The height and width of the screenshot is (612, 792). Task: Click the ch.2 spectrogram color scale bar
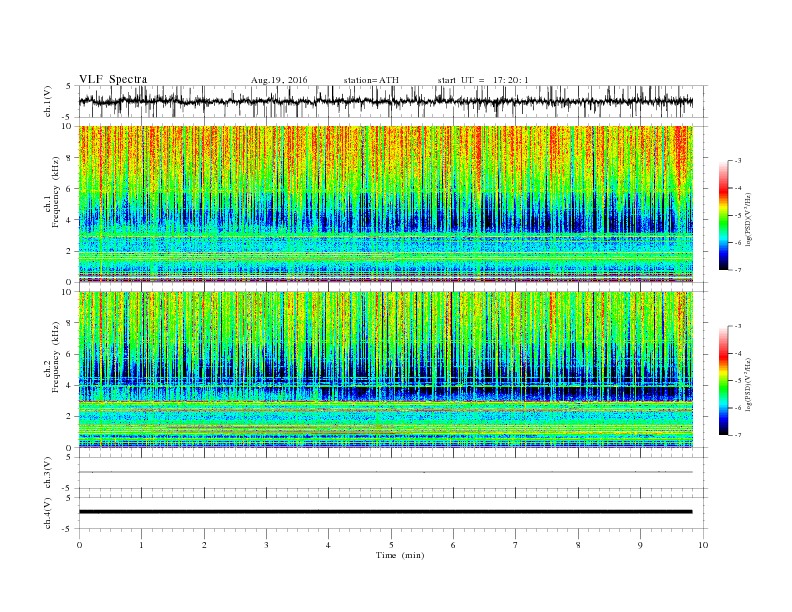click(723, 381)
